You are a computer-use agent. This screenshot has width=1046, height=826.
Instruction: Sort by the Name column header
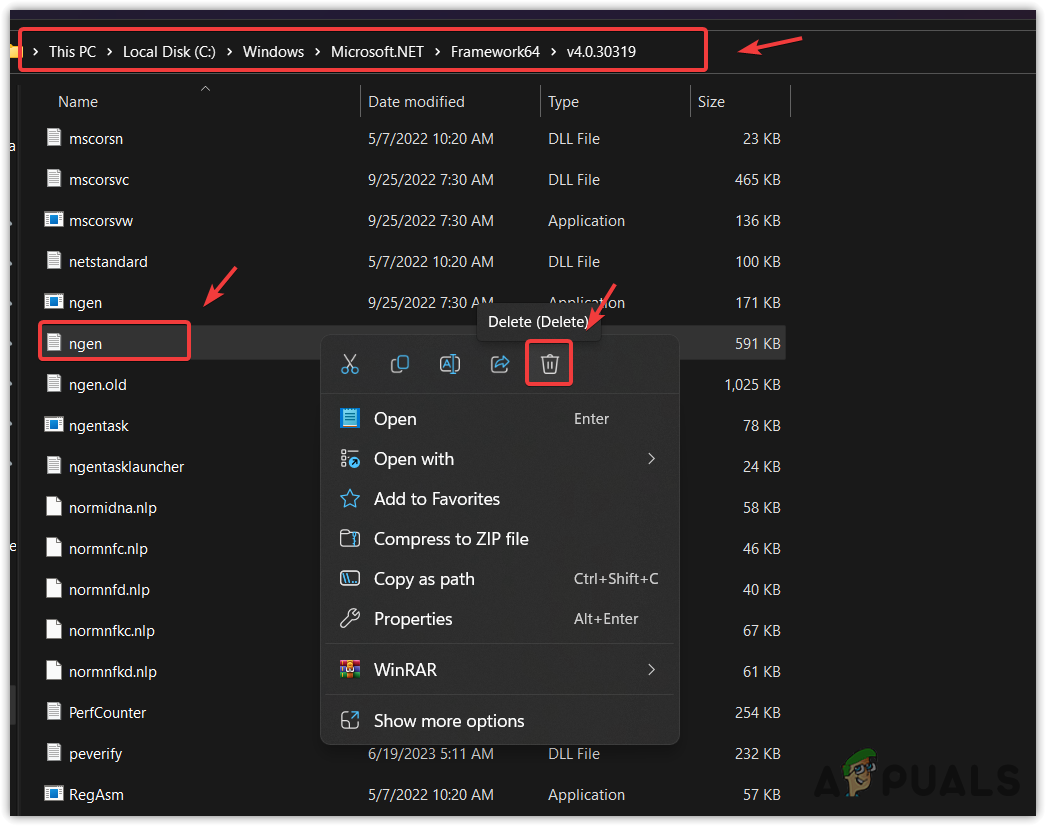(78, 101)
